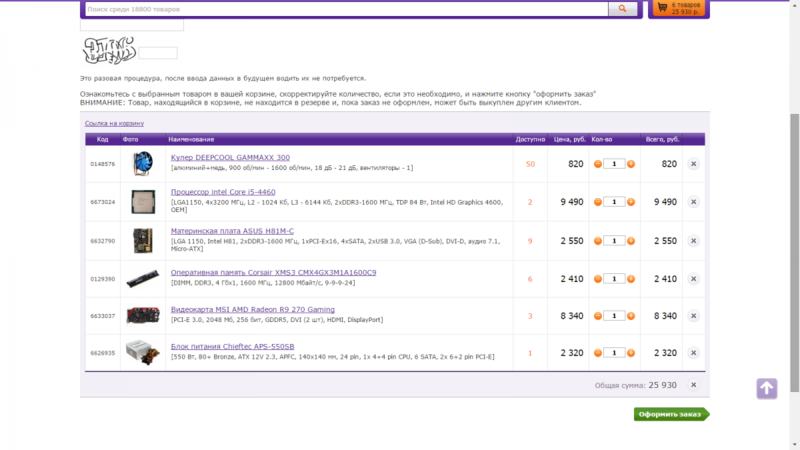800x450 pixels.
Task: Decrease quantity of Corsair XMS3 memory
Action: (x=598, y=279)
